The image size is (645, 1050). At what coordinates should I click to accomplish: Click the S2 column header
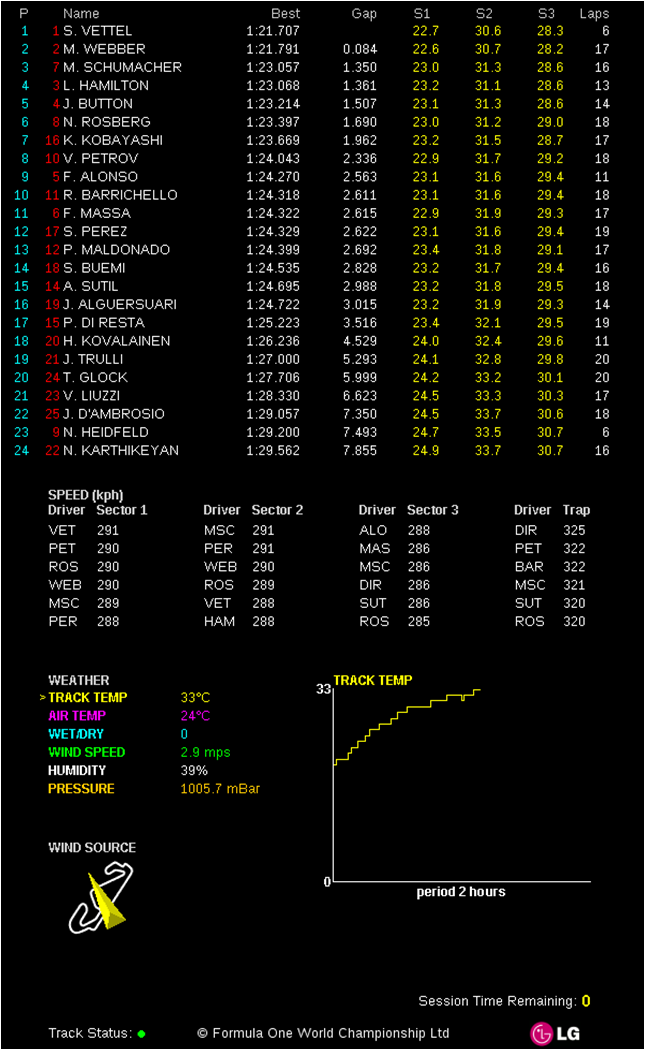484,13
